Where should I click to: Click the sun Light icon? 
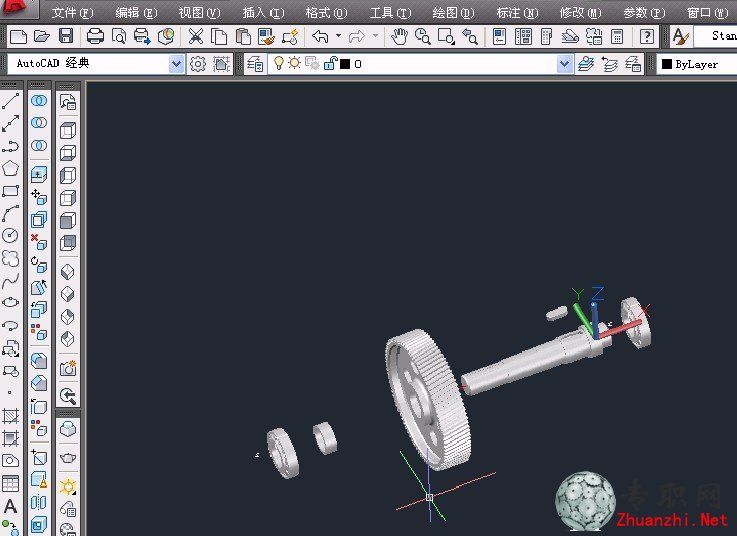(x=68, y=486)
